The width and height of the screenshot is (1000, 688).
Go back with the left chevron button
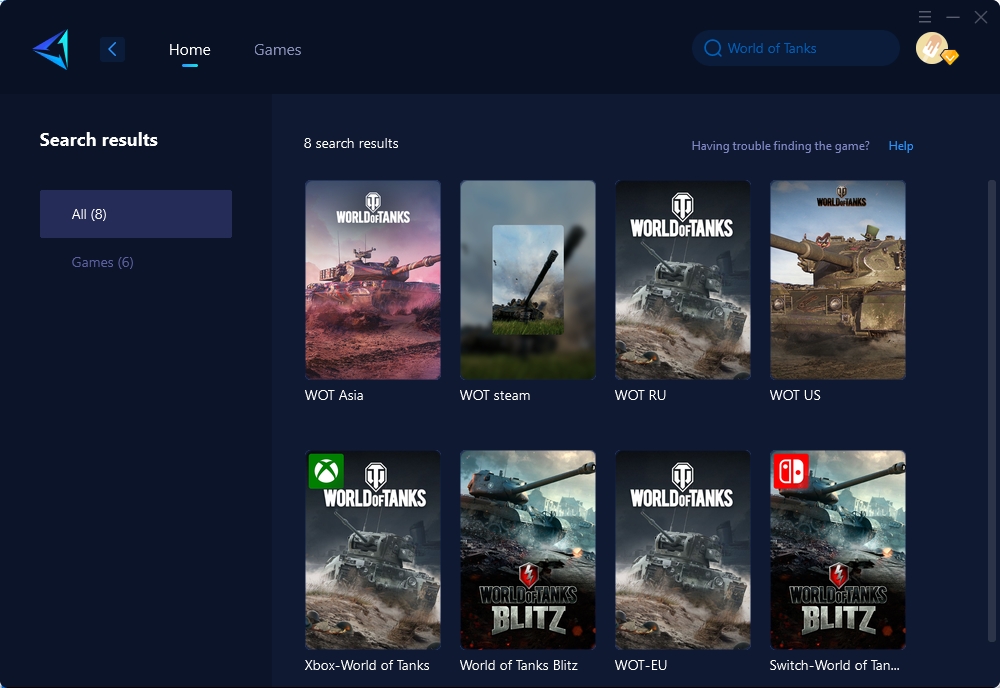tap(112, 49)
